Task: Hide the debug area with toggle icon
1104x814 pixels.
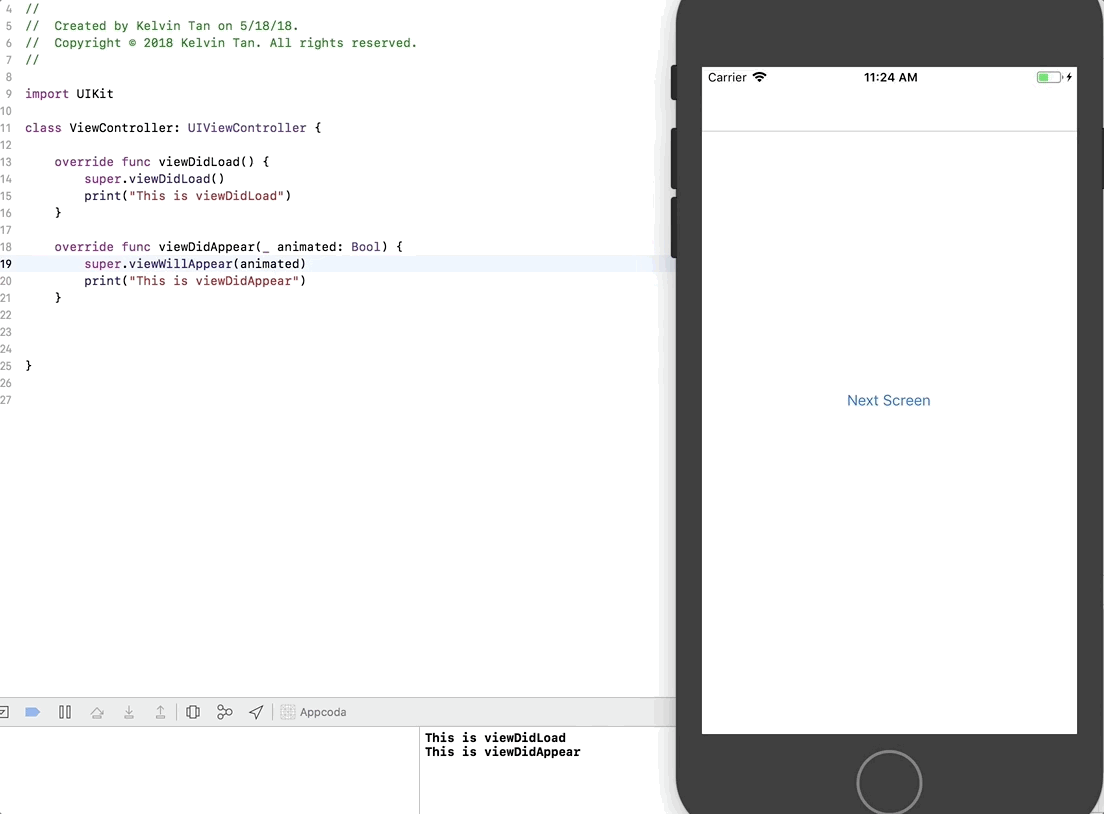Action: tap(4, 712)
